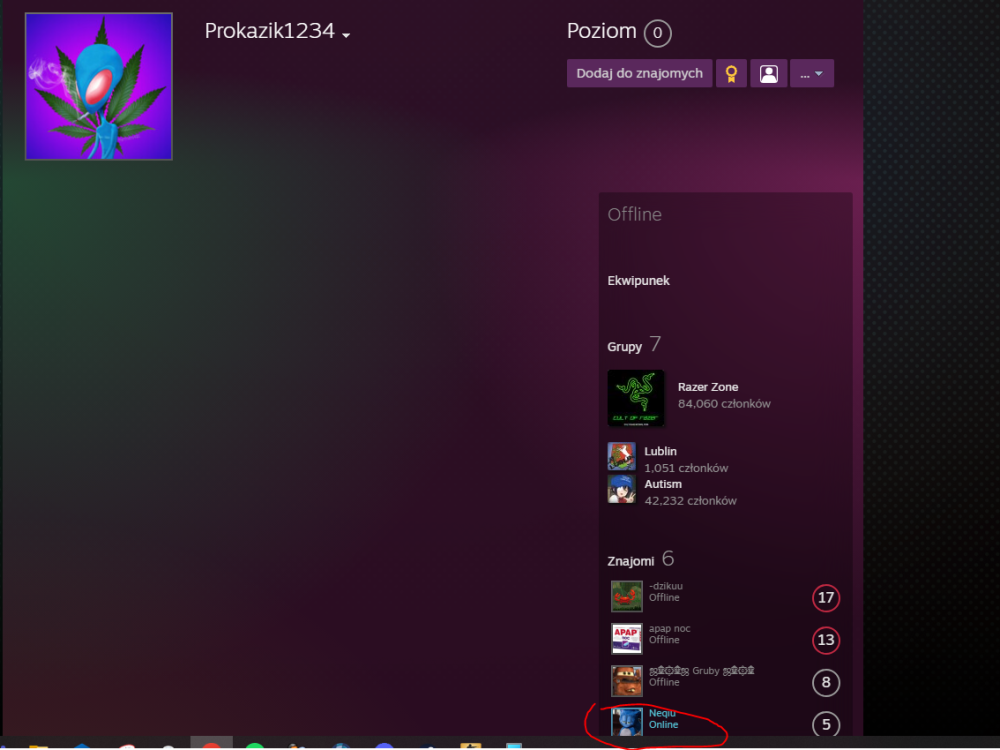
Task: Open the Autism group avatar
Action: tap(621, 489)
